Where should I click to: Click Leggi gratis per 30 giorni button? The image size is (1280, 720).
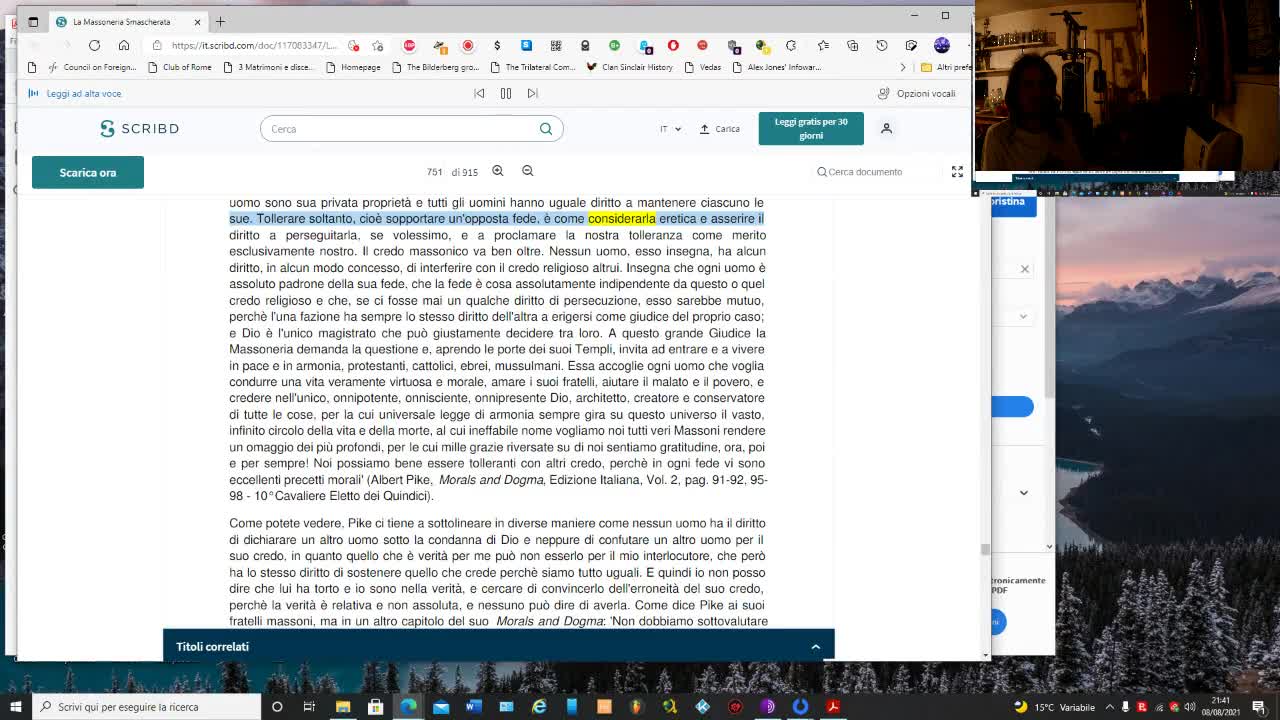811,128
